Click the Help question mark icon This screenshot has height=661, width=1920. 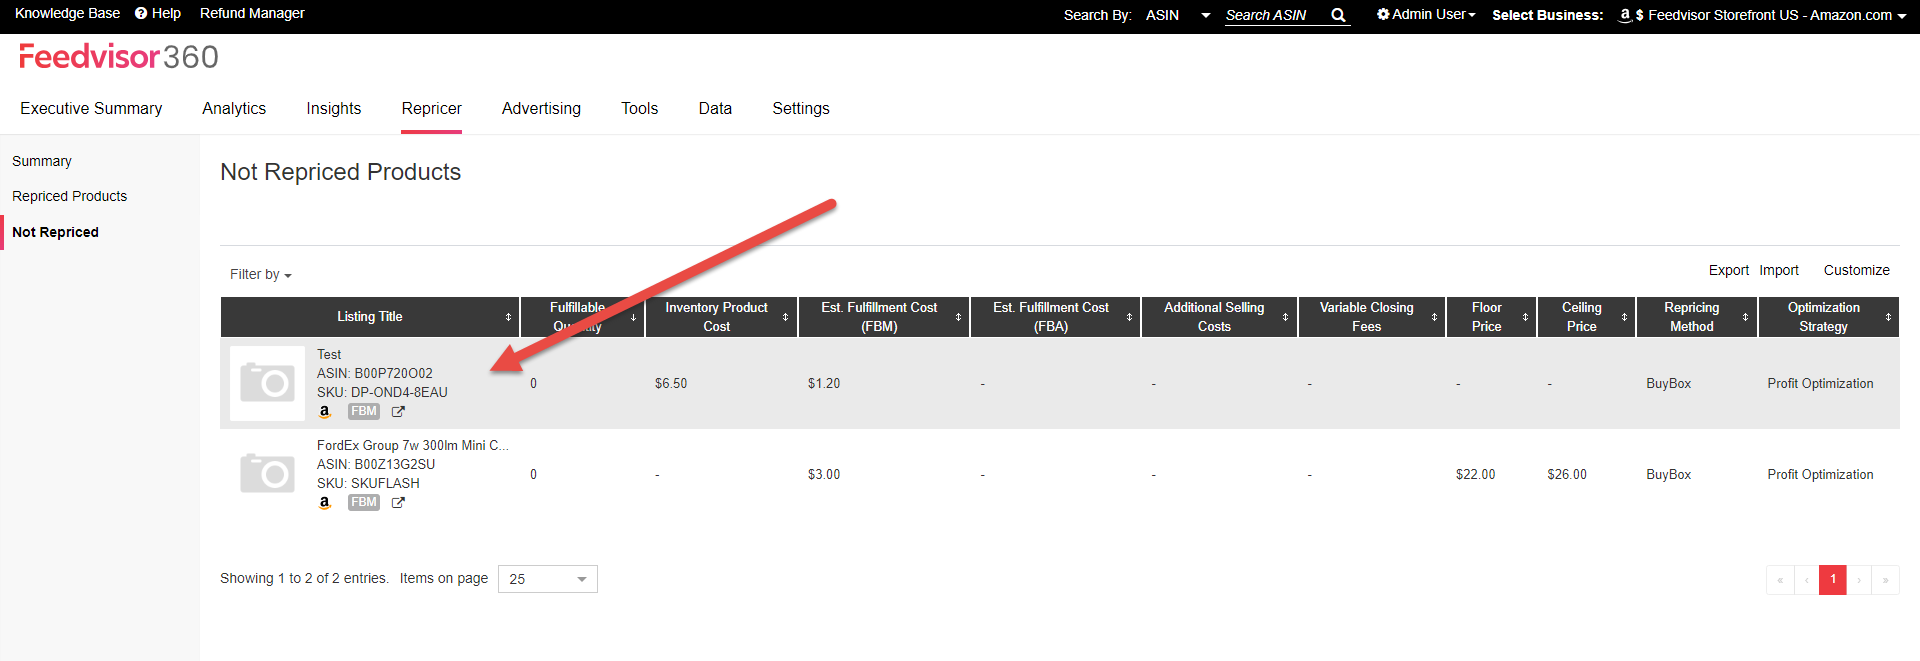point(141,13)
